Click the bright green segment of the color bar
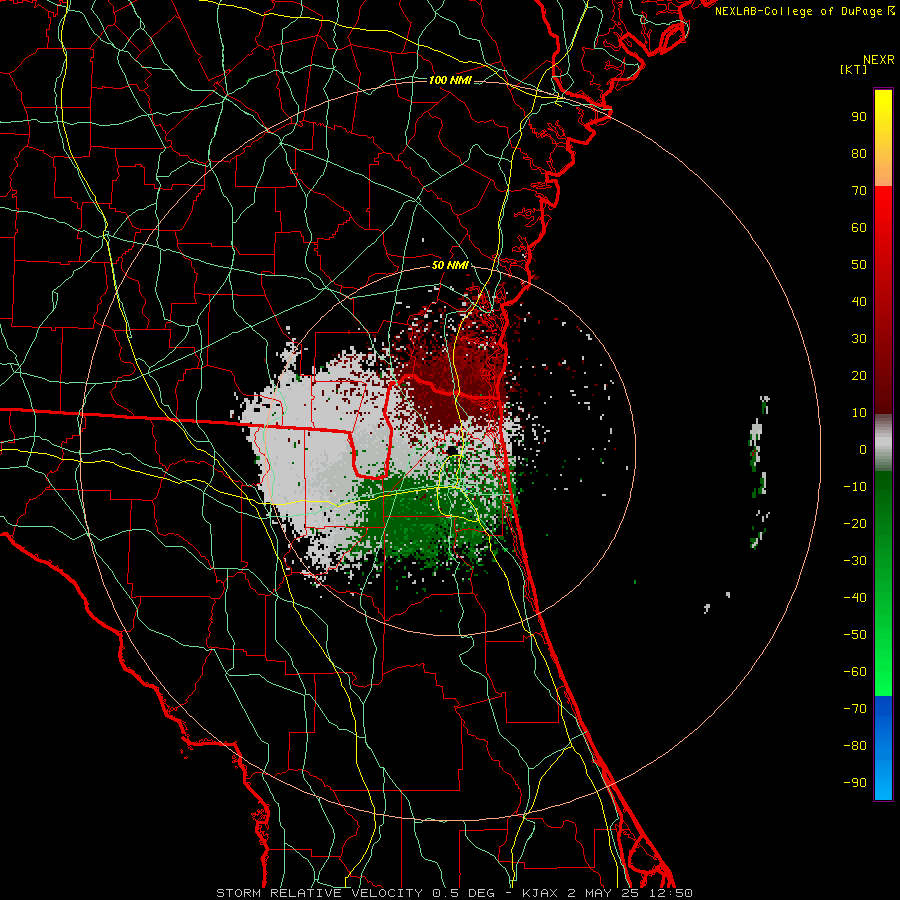 [883, 583]
